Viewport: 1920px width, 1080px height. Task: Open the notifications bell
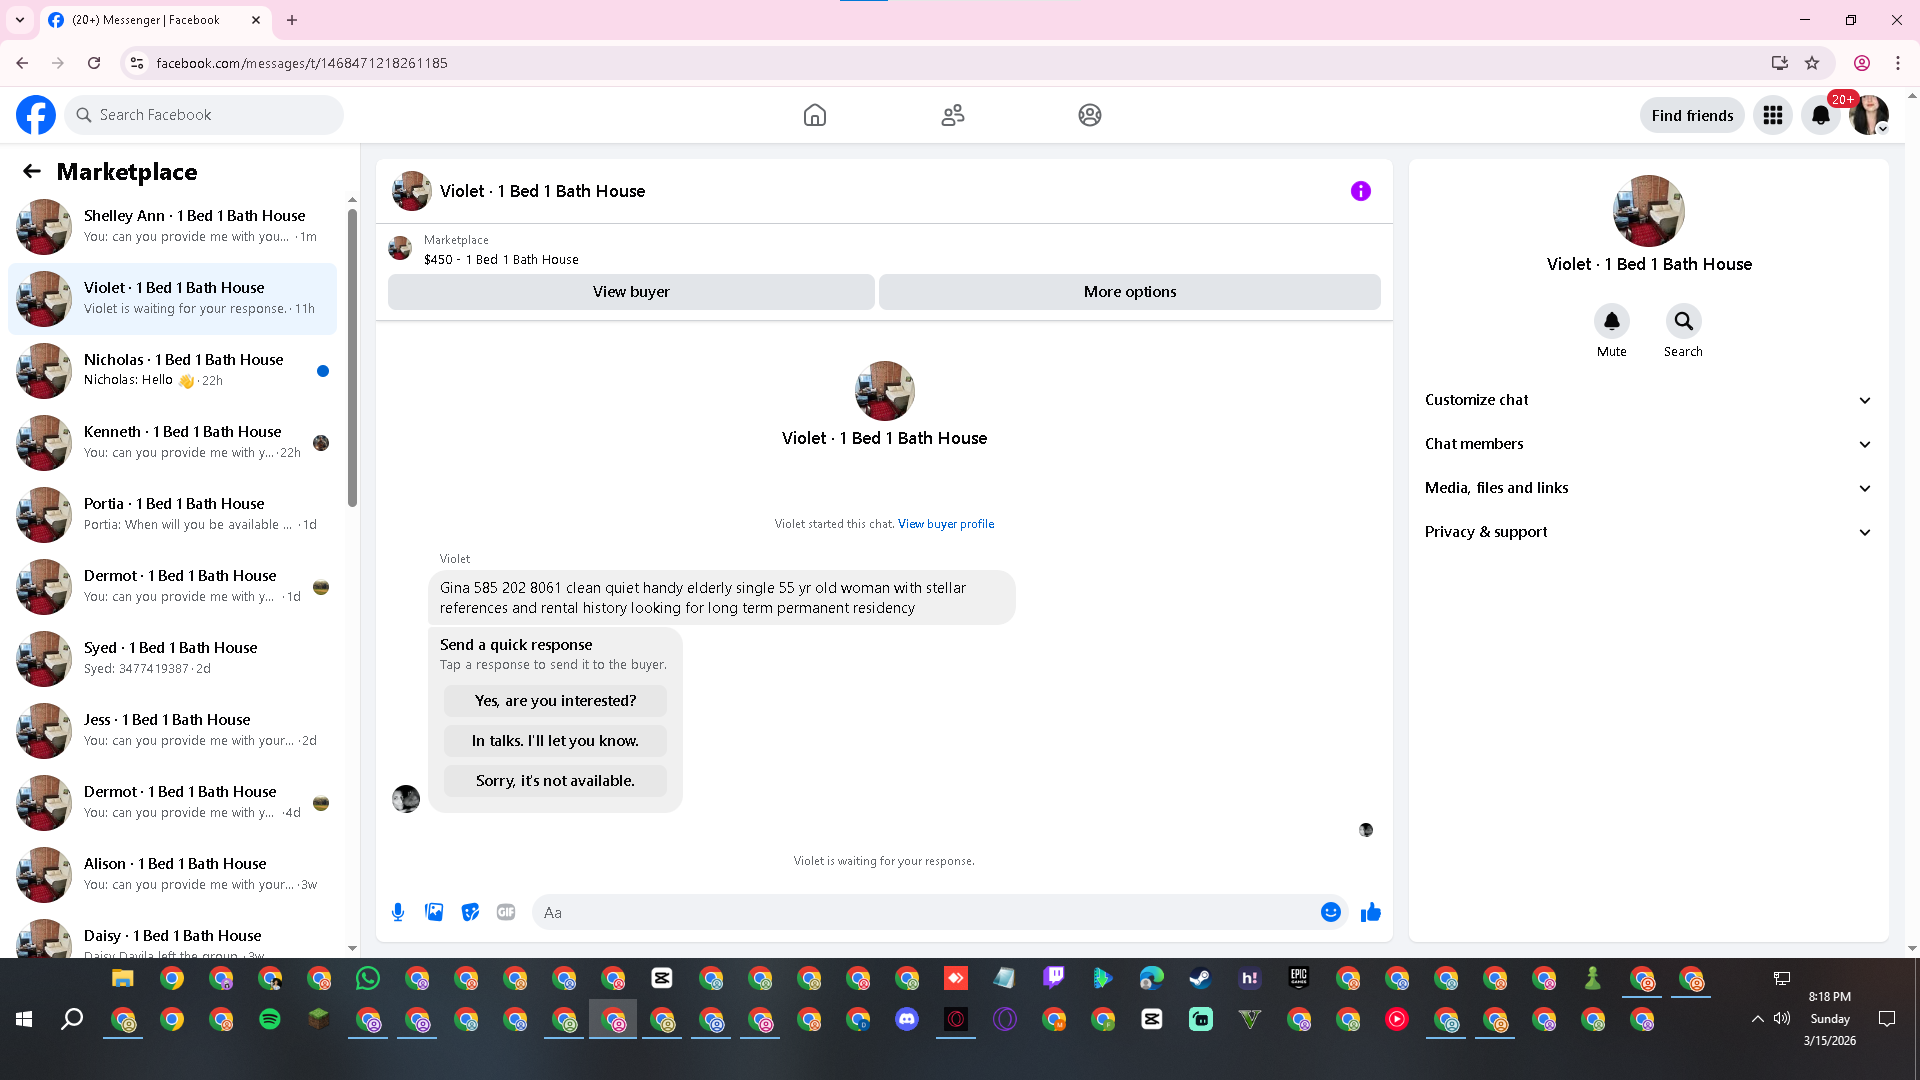point(1821,115)
